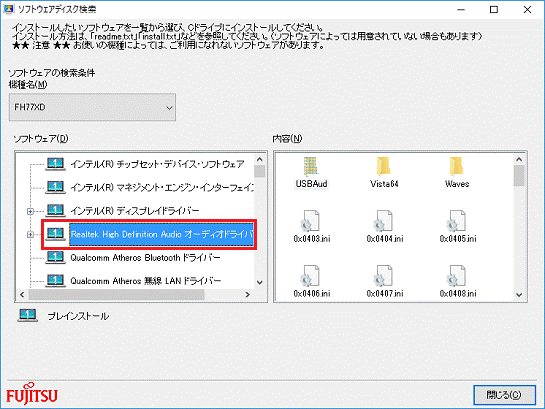Click the Qualcomm Atheros wireless LAN laptop icon

[55, 281]
